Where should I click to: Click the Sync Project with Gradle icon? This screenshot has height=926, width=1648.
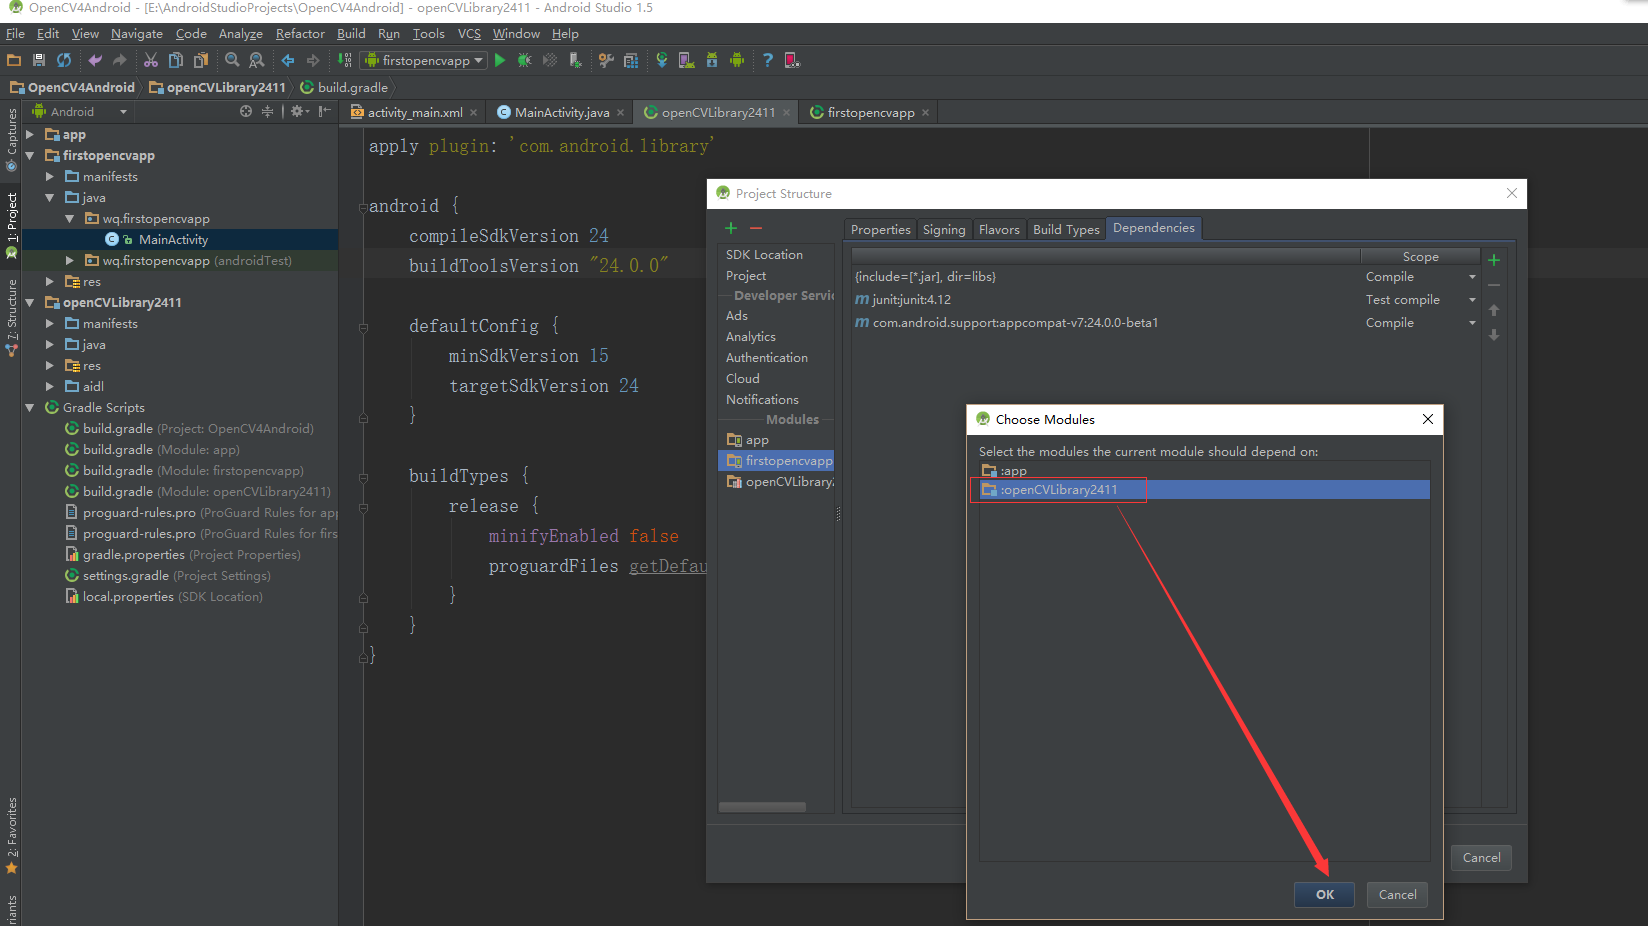point(662,60)
